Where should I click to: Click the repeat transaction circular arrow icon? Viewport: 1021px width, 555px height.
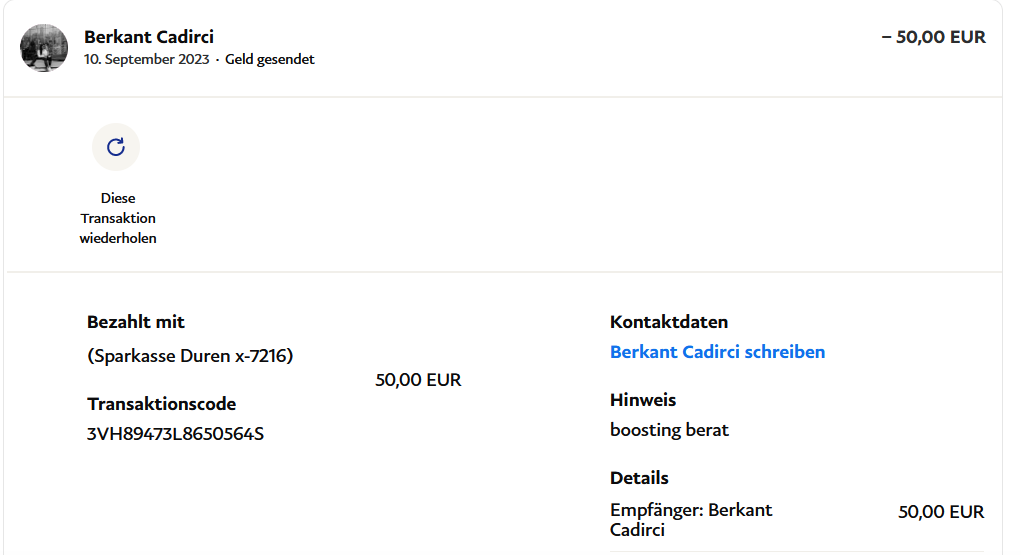116,147
